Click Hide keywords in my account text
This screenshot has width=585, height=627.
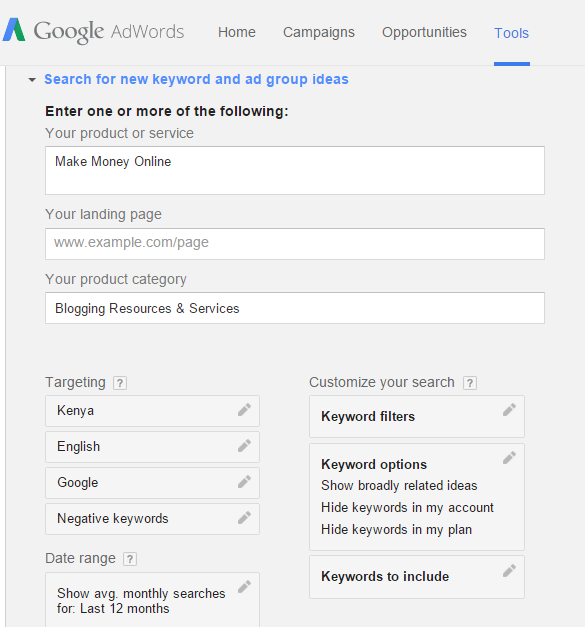[x=407, y=507]
